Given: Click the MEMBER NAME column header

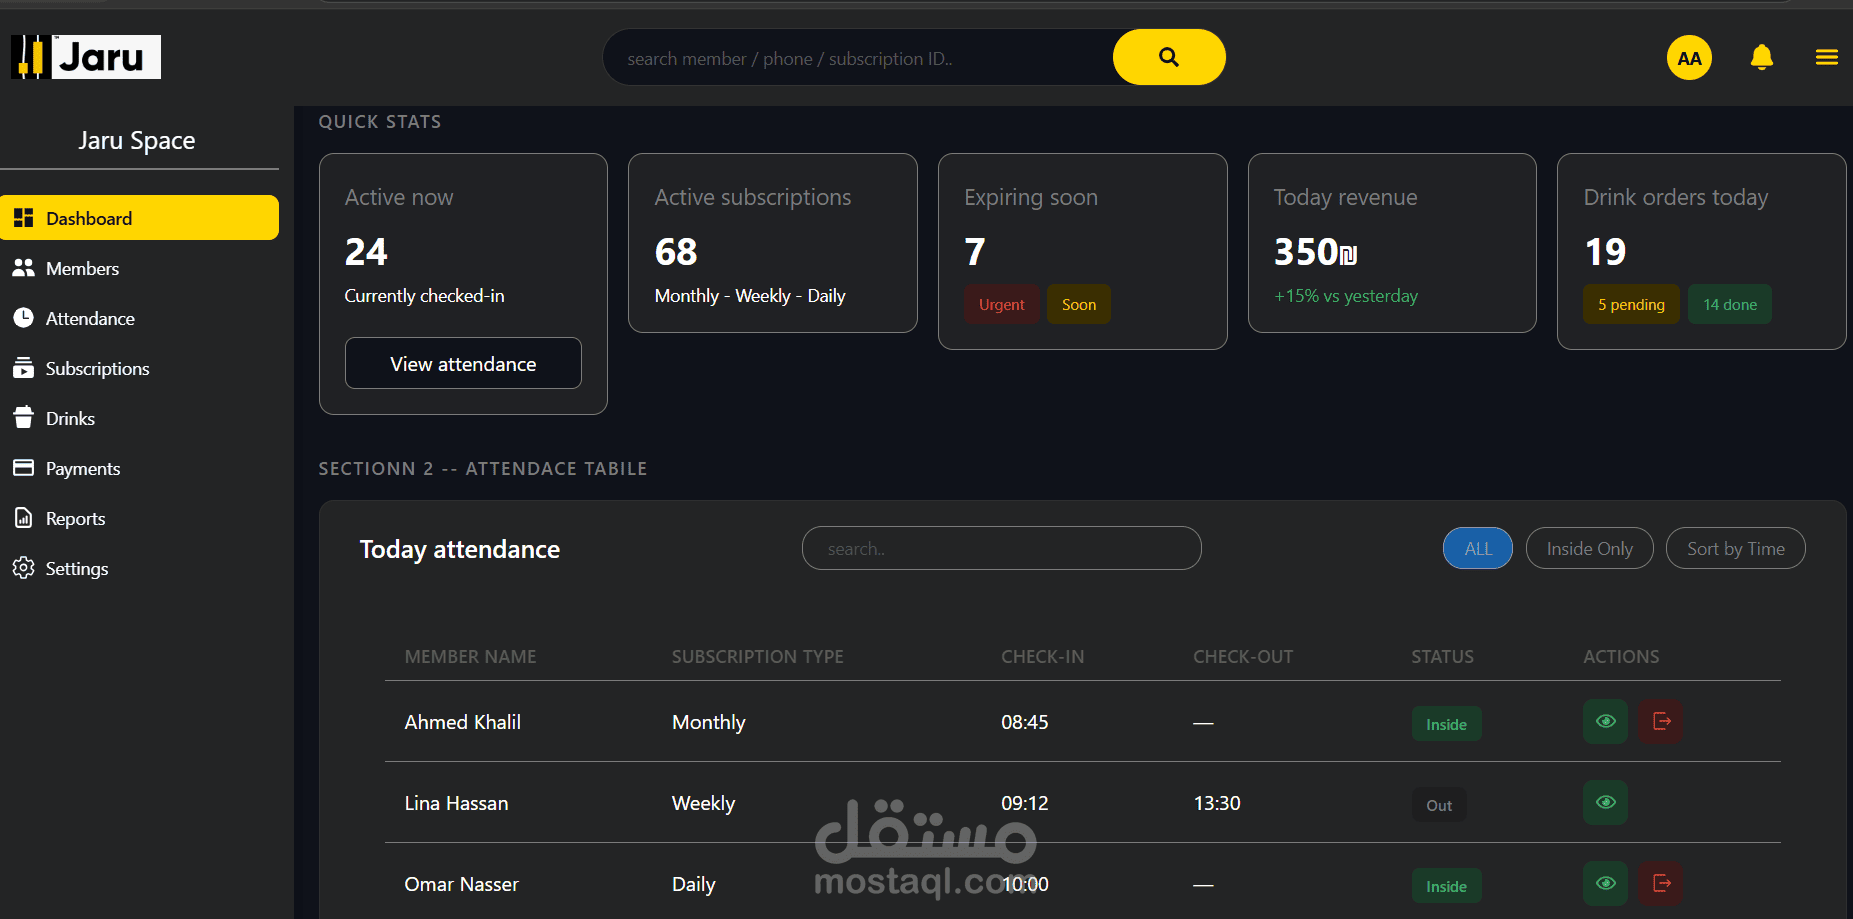Looking at the screenshot, I should click(470, 656).
